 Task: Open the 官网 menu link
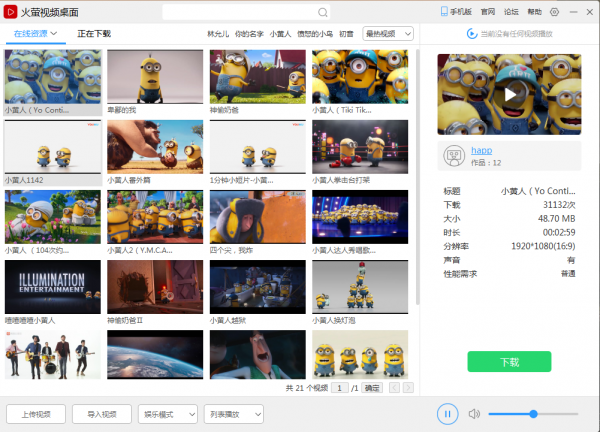[x=488, y=12]
